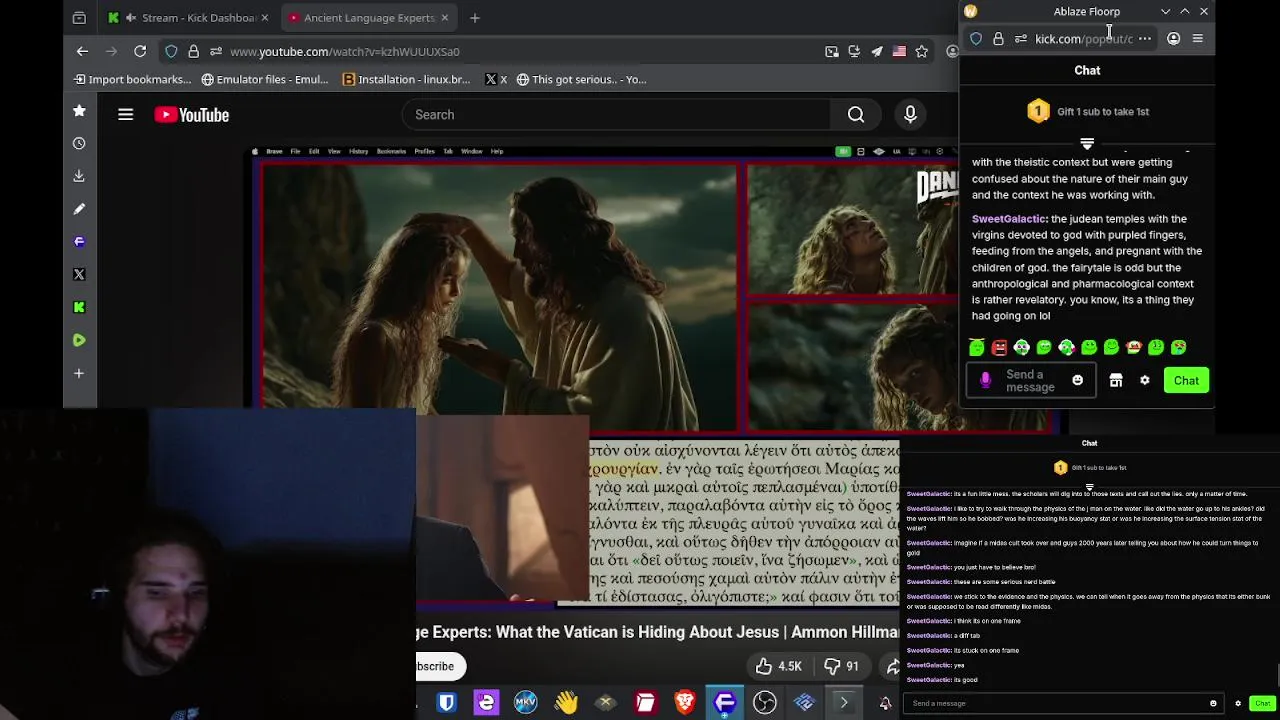
Task: Open three-dot page actions in Kick popup
Action: [1145, 39]
